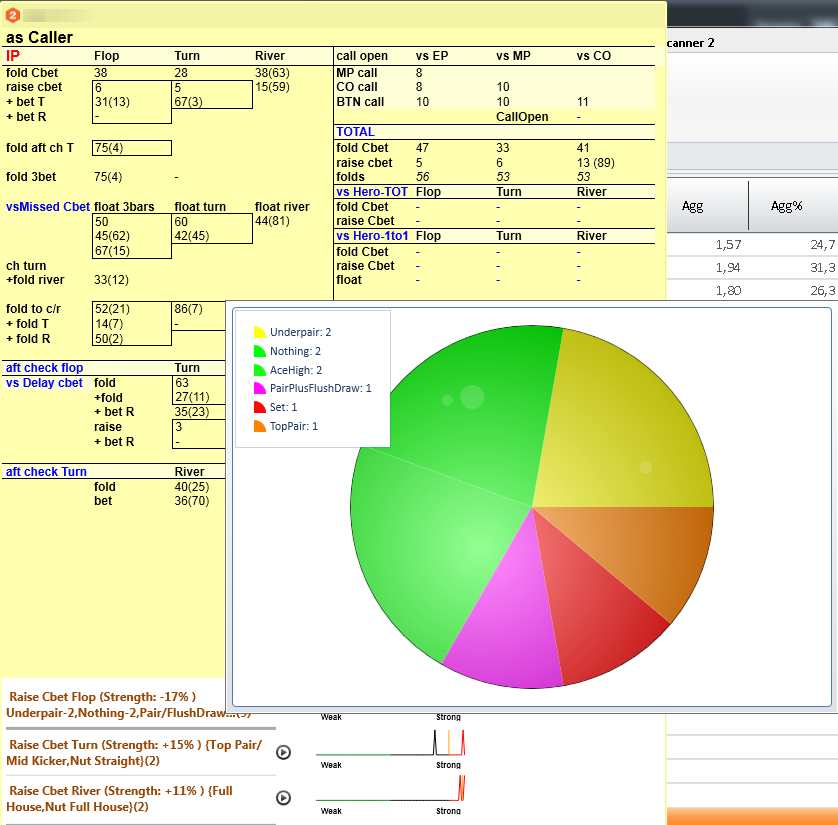Play the Raise Cbet River hand replay icon
The image size is (838, 825).
coord(283,797)
